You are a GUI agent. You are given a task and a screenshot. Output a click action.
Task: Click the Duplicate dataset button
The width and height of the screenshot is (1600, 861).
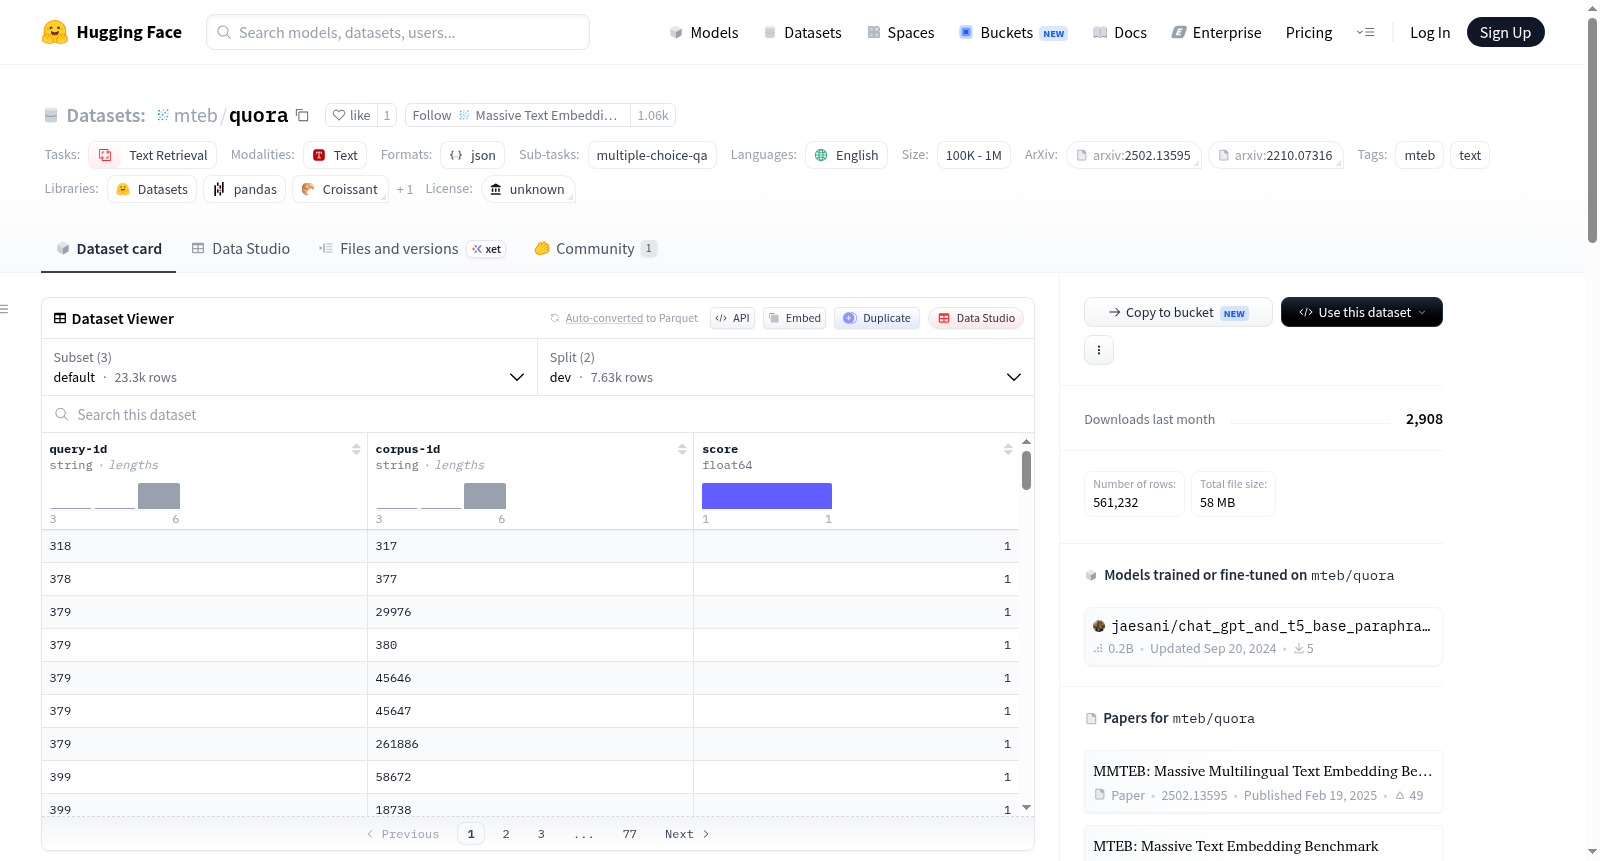pyautogui.click(x=877, y=318)
